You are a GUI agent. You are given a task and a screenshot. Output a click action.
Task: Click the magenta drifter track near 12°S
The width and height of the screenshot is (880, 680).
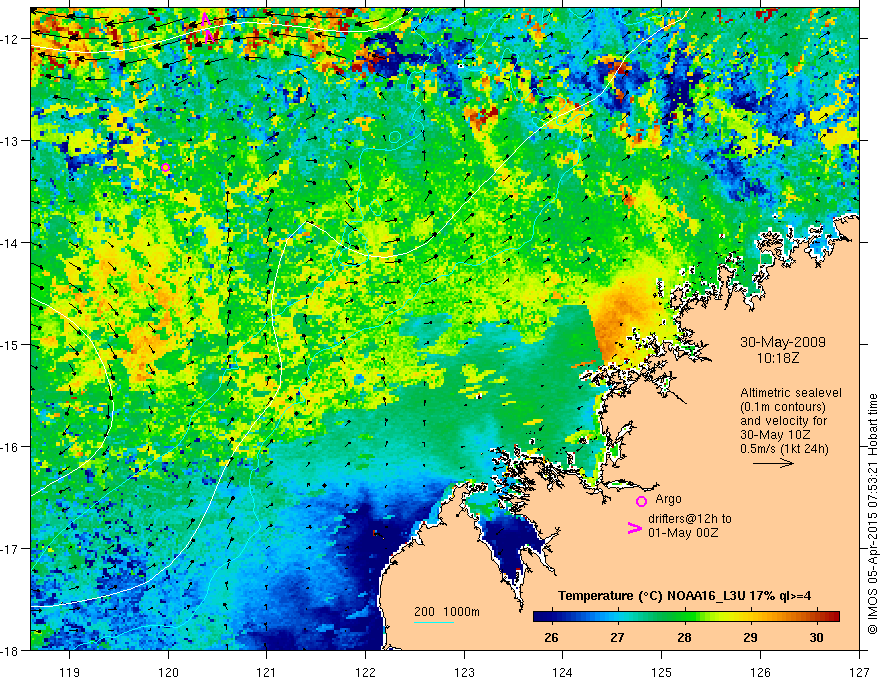coord(206,29)
